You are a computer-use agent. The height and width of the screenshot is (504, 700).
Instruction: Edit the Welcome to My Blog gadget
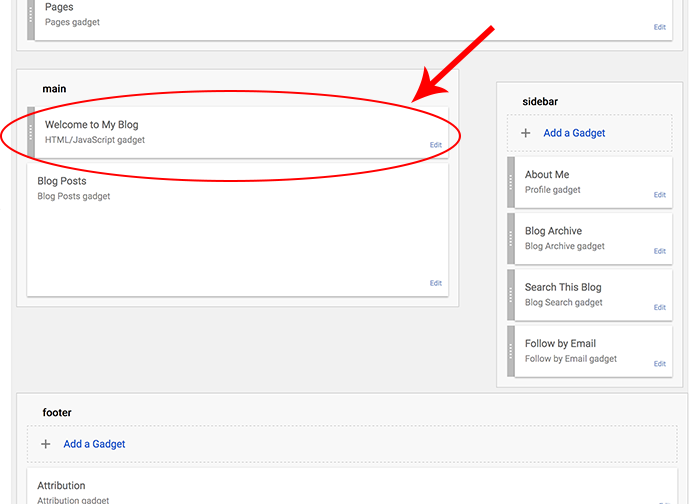435,145
